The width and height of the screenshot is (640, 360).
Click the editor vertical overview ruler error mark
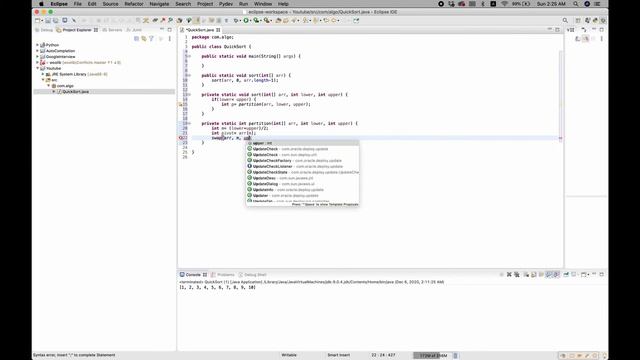(560, 138)
